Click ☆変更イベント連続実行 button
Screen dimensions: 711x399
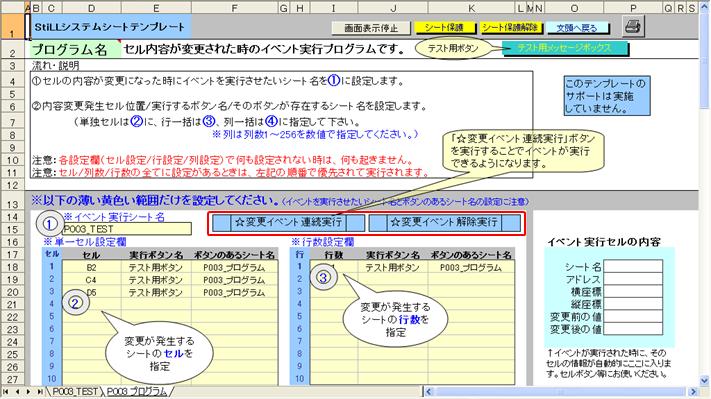pyautogui.click(x=288, y=223)
